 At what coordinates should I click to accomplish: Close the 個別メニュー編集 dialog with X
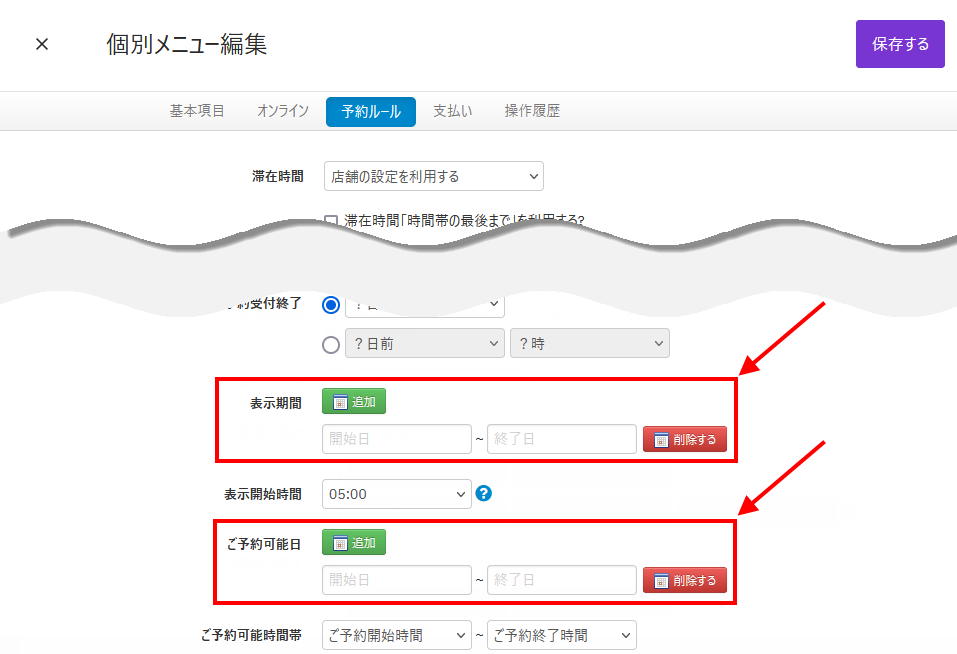[x=42, y=45]
